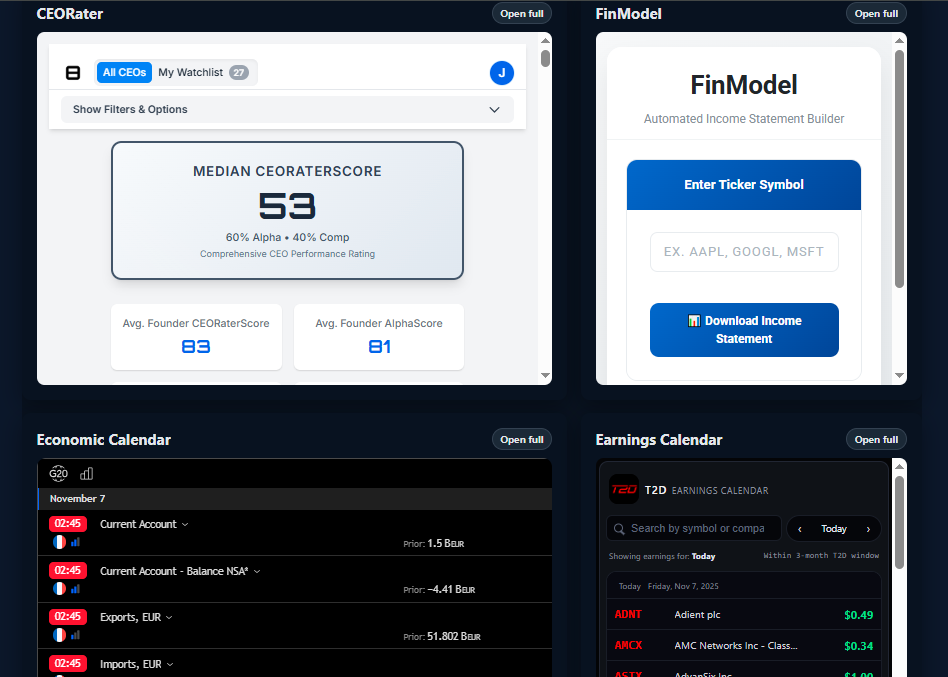The image size is (948, 677).
Task: Click Prior: -4.41 B EUR value
Action: (439, 589)
